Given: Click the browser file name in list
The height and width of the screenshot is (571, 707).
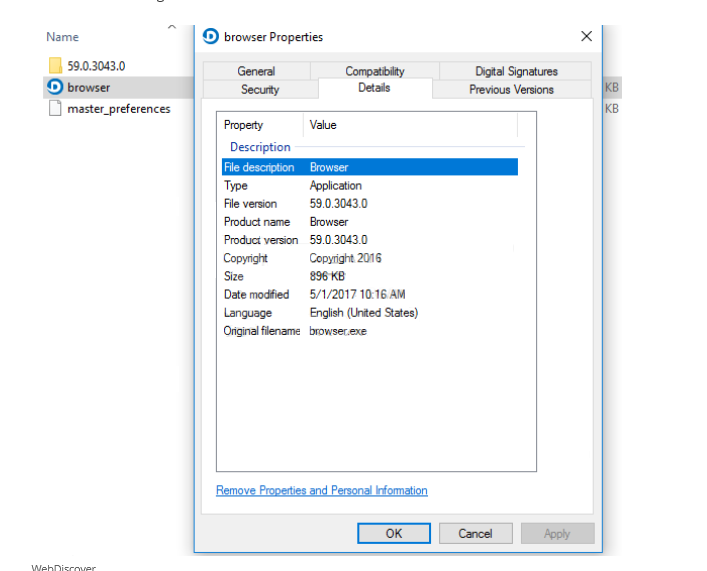Looking at the screenshot, I should coord(89,87).
